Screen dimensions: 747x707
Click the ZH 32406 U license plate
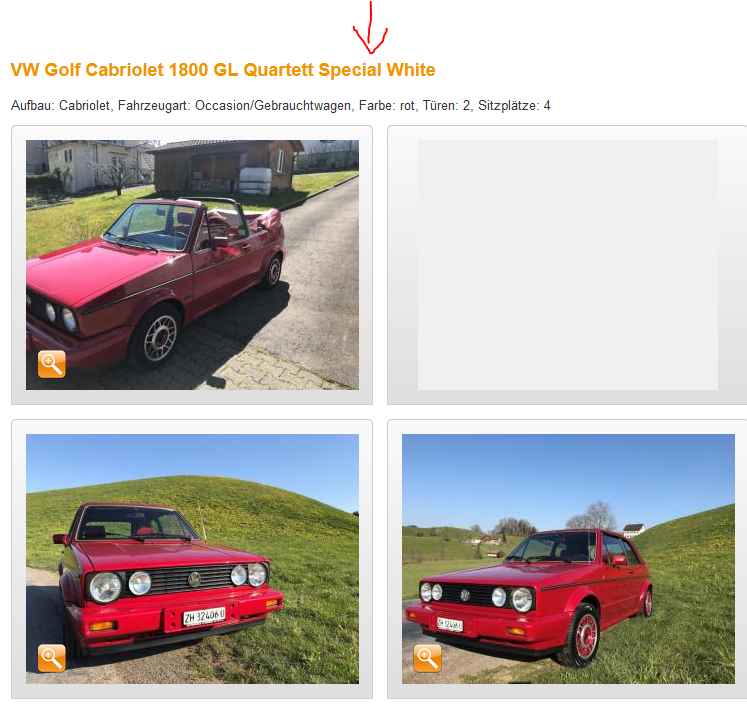204,617
